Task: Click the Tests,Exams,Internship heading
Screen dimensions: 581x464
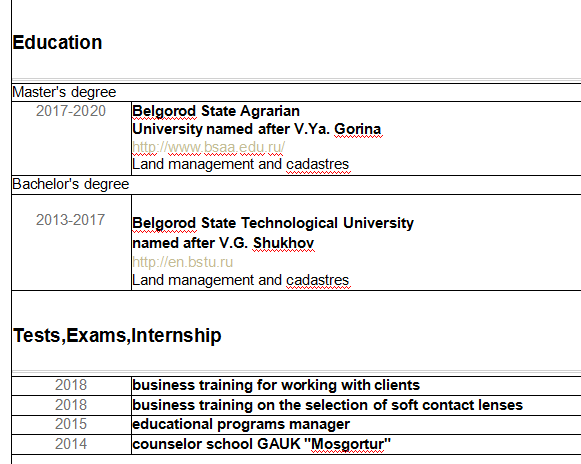Action: [x=117, y=335]
